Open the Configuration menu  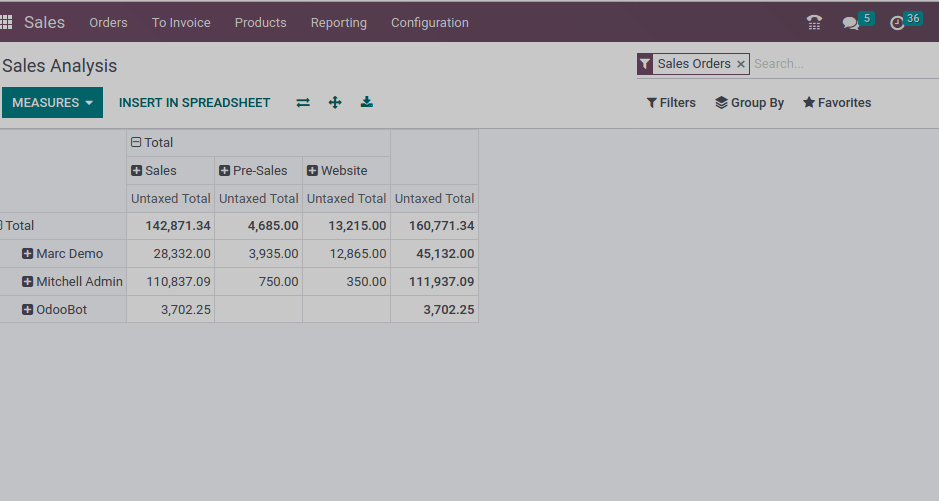tap(429, 23)
